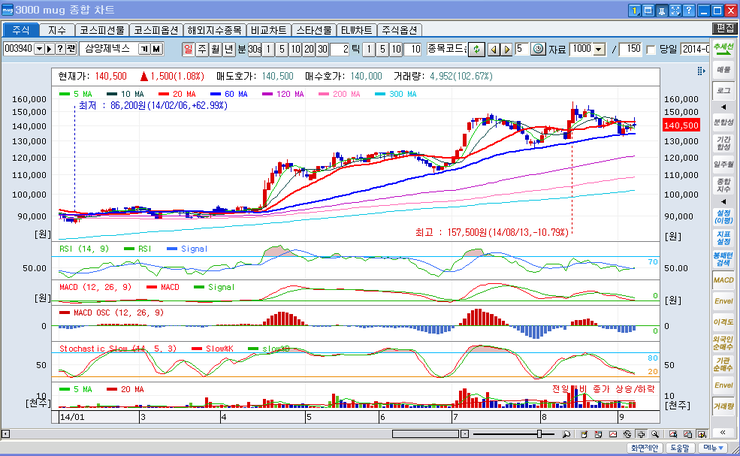Viewport: 740px width, 456px height.
Task: Select the 30 minute interval button
Action: coord(322,49)
